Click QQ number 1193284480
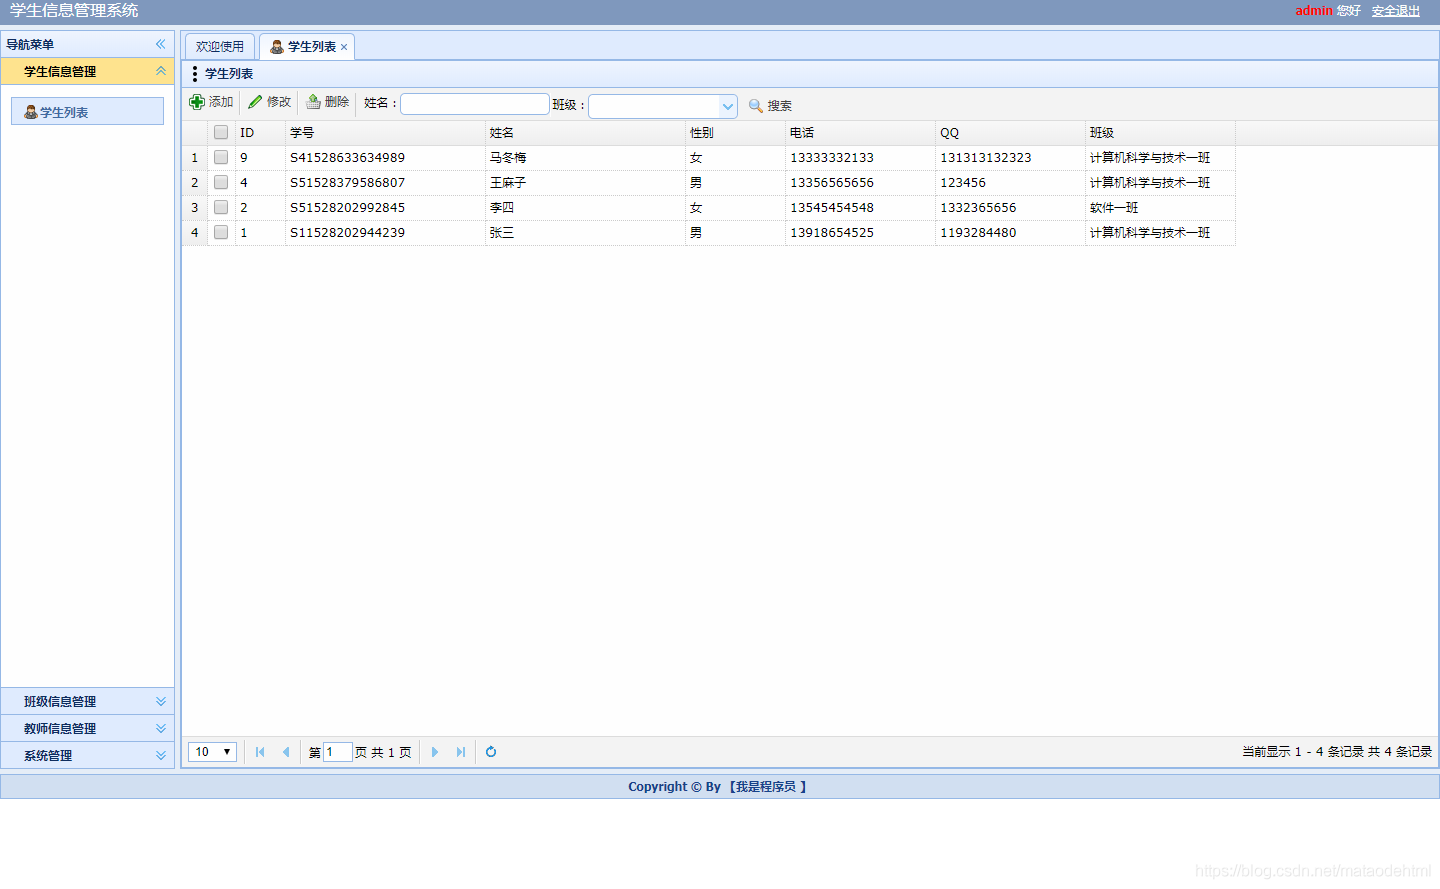 coord(978,232)
